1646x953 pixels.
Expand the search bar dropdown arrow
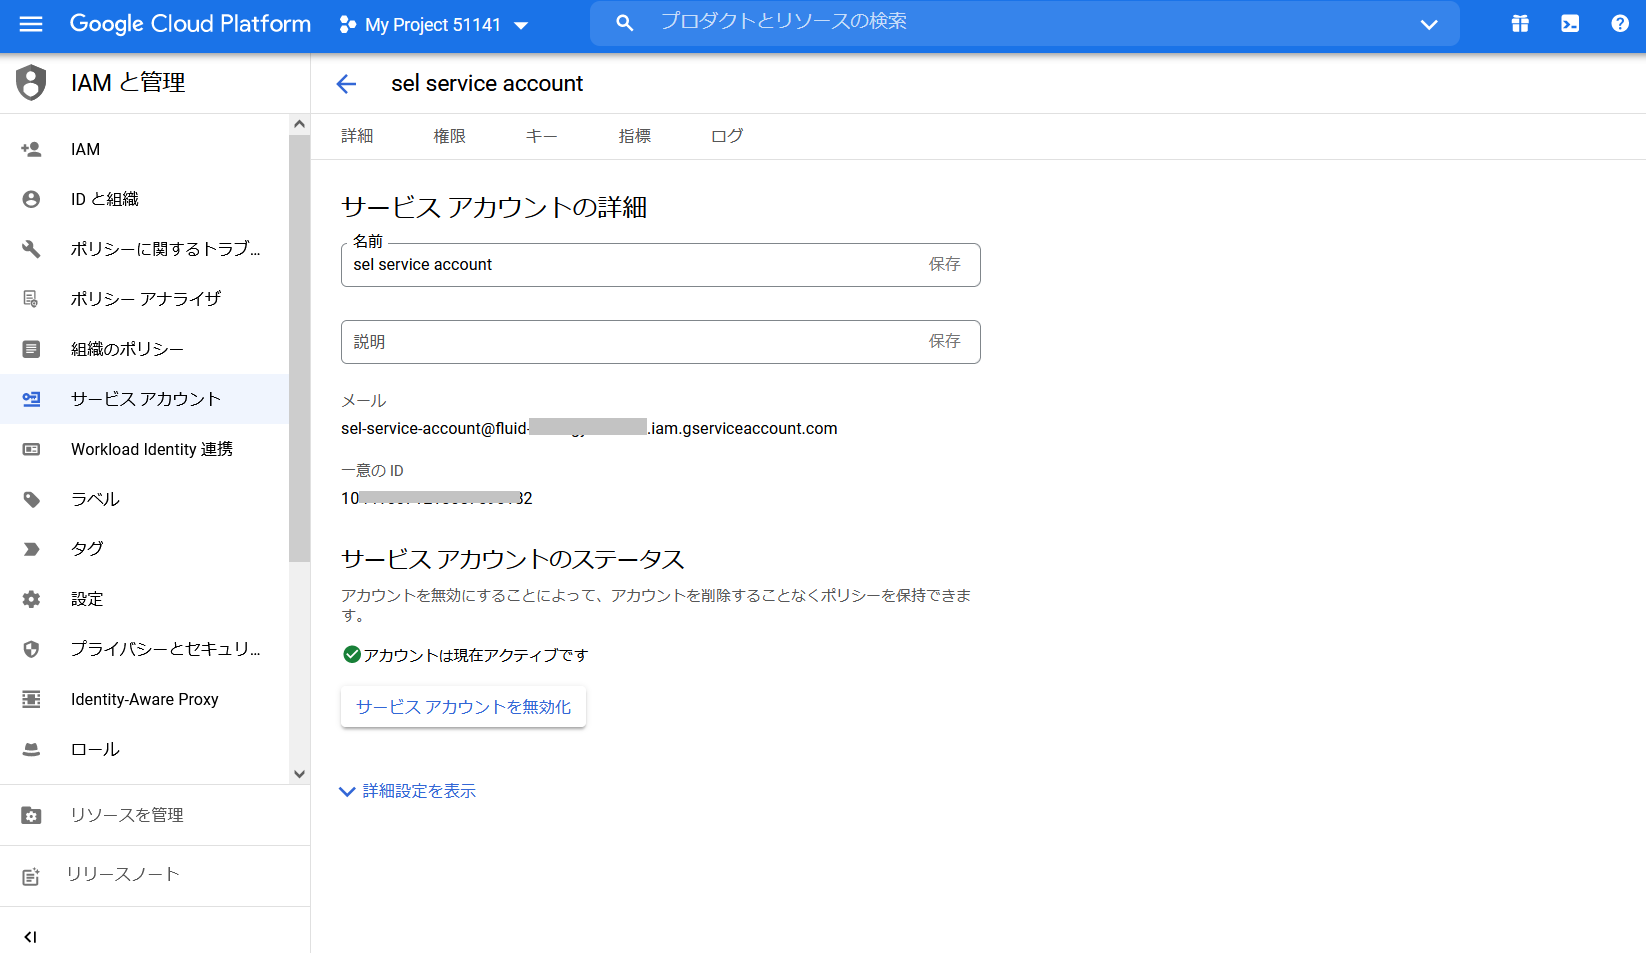(x=1429, y=24)
